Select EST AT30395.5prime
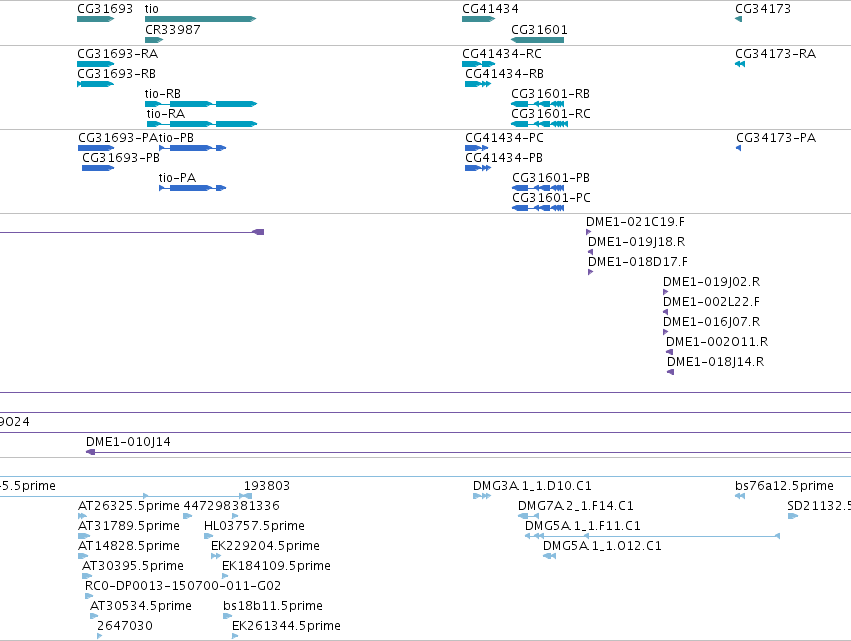The width and height of the screenshot is (851, 641). (x=132, y=567)
